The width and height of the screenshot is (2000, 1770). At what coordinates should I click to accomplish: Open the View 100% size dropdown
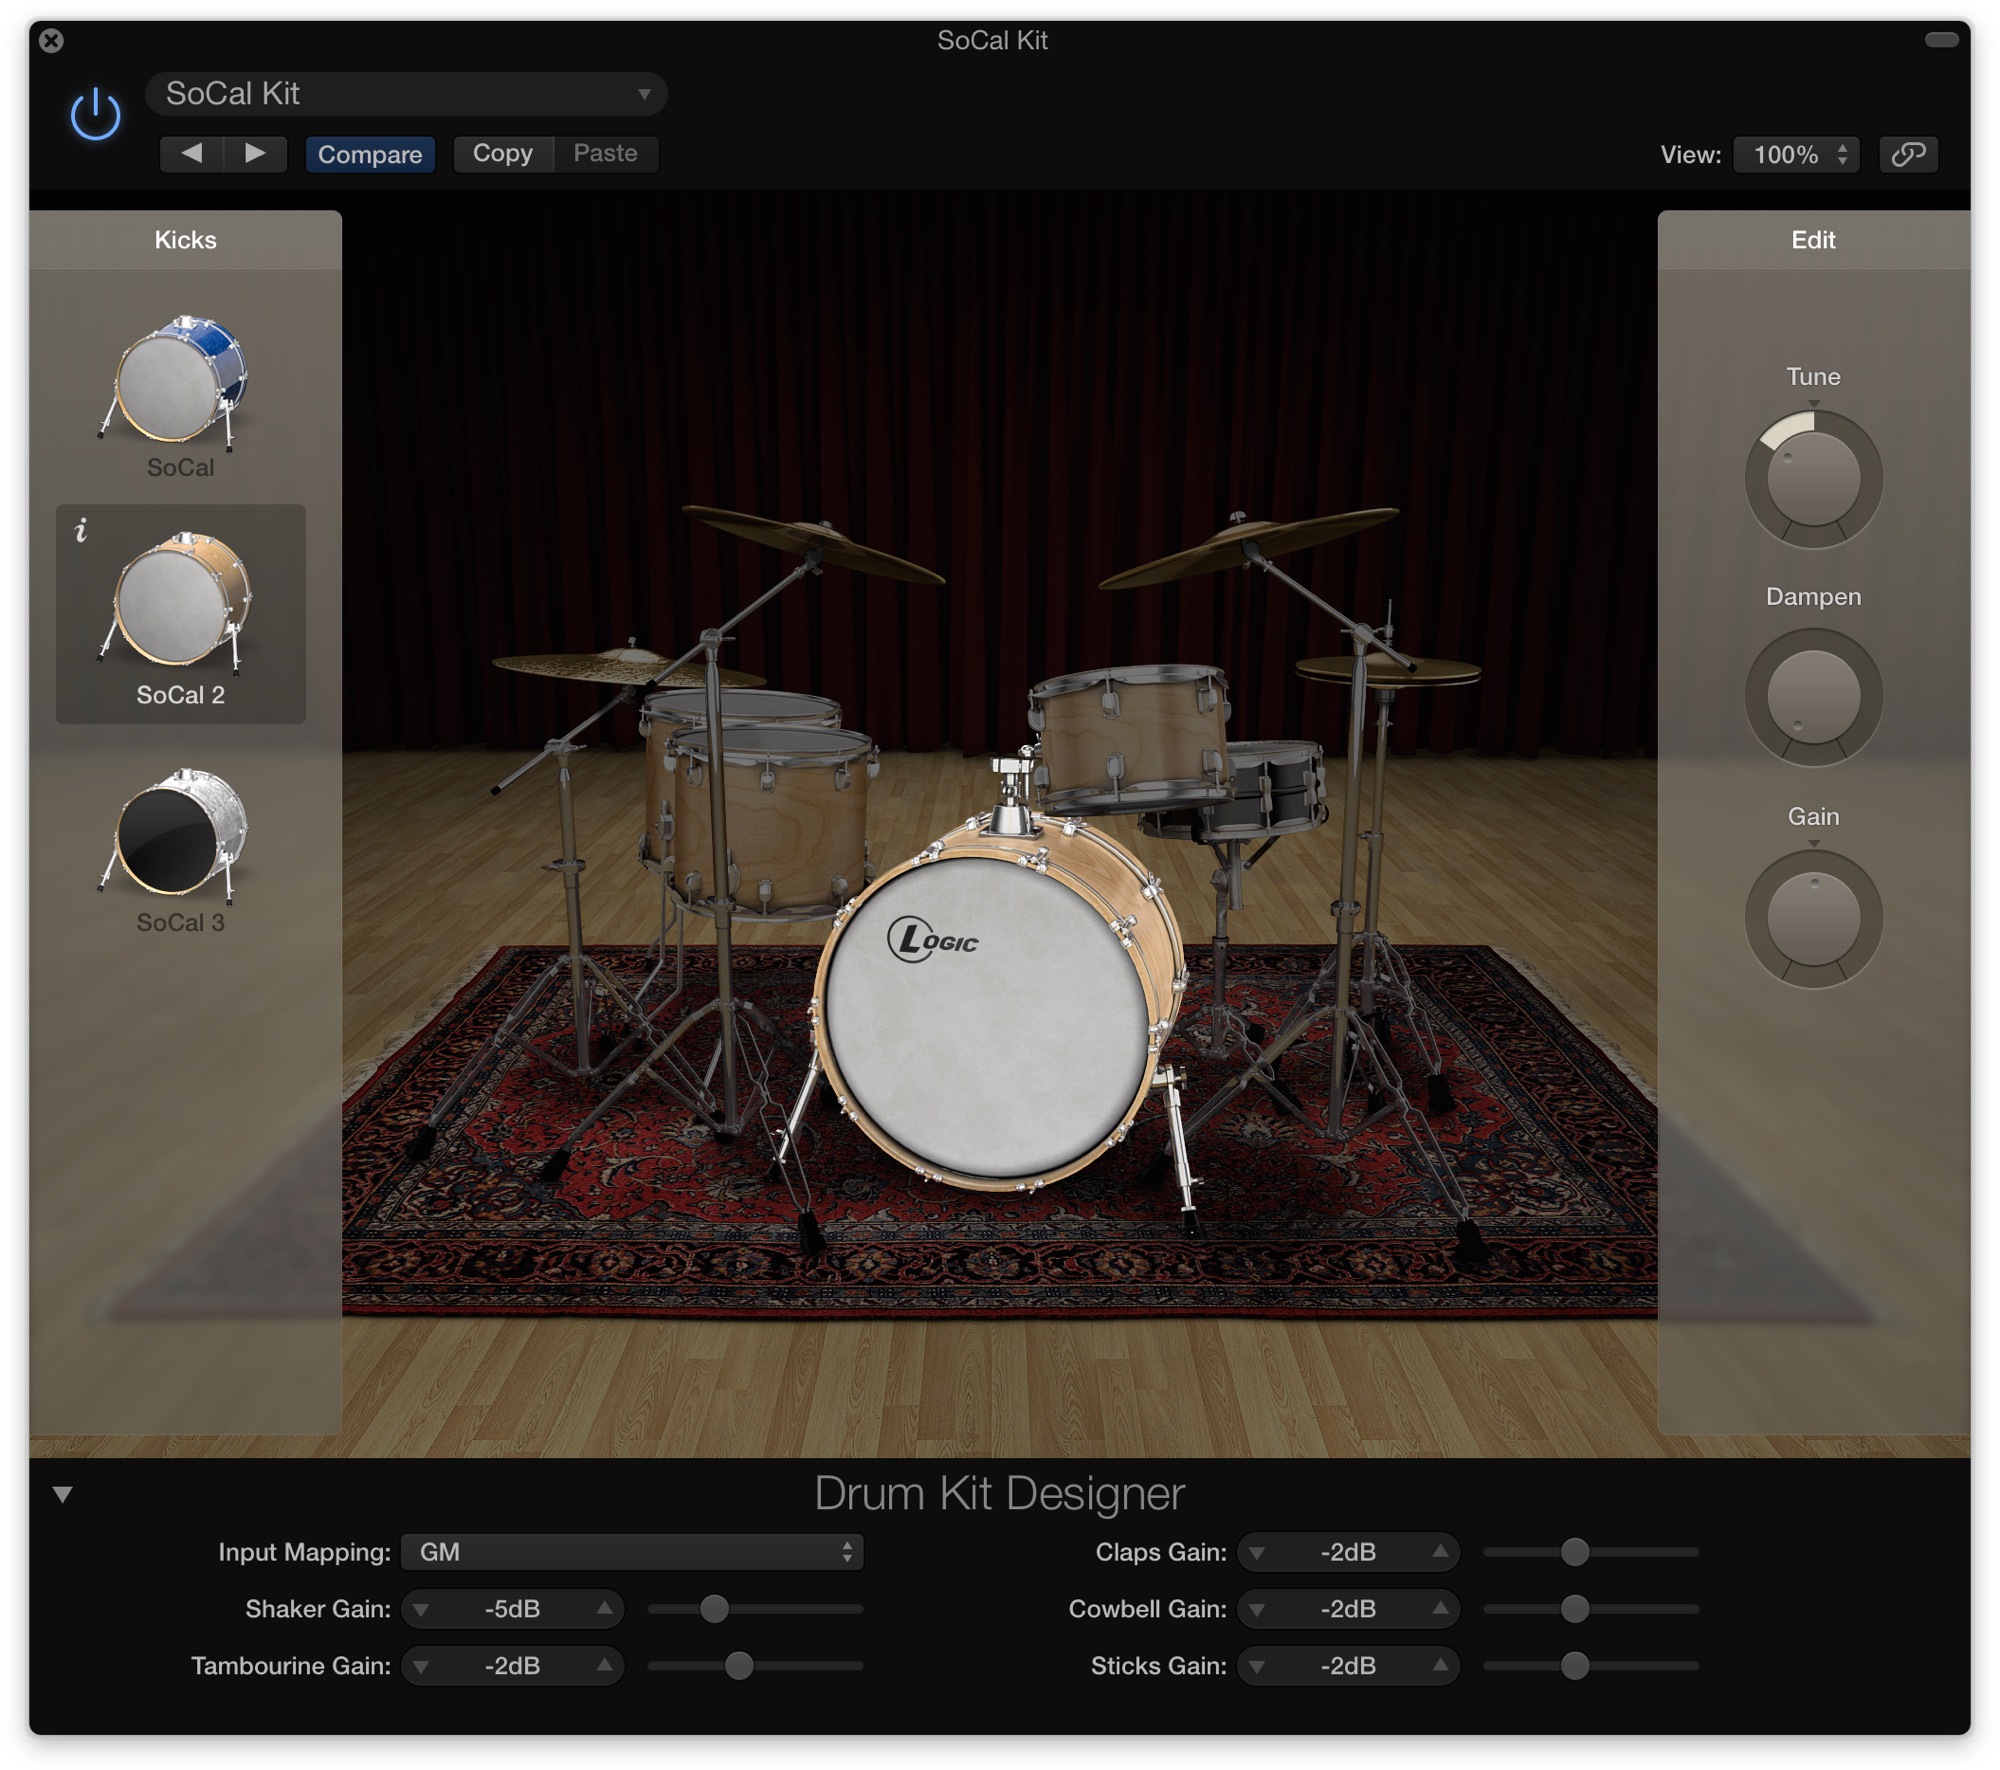(x=1796, y=154)
